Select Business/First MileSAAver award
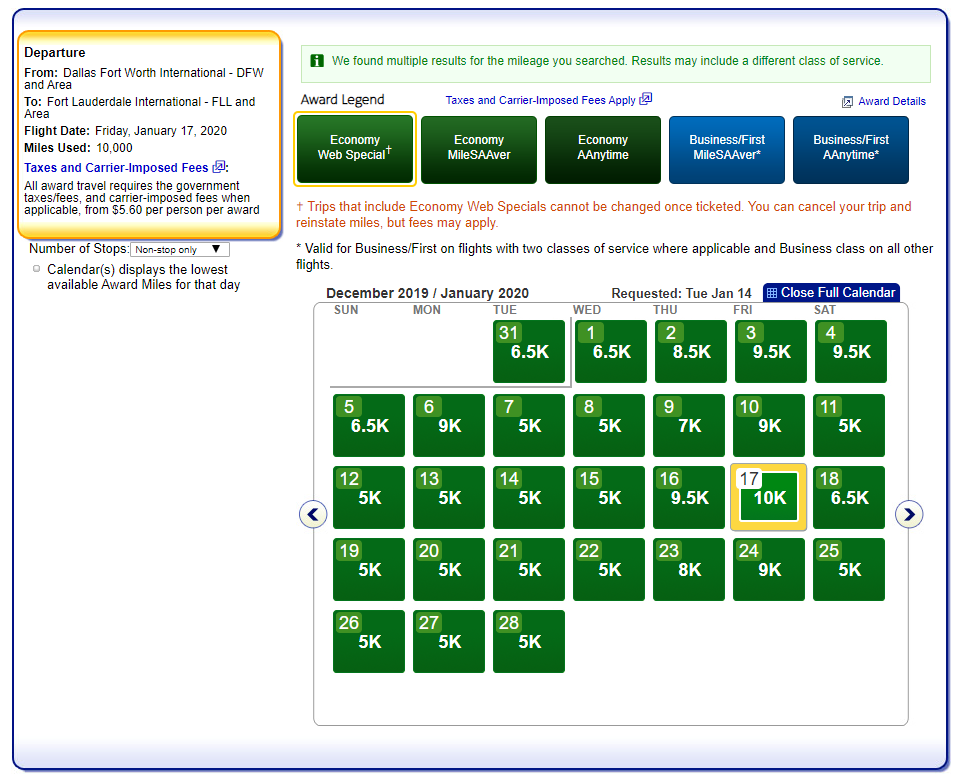The width and height of the screenshot is (957, 783). (x=727, y=149)
